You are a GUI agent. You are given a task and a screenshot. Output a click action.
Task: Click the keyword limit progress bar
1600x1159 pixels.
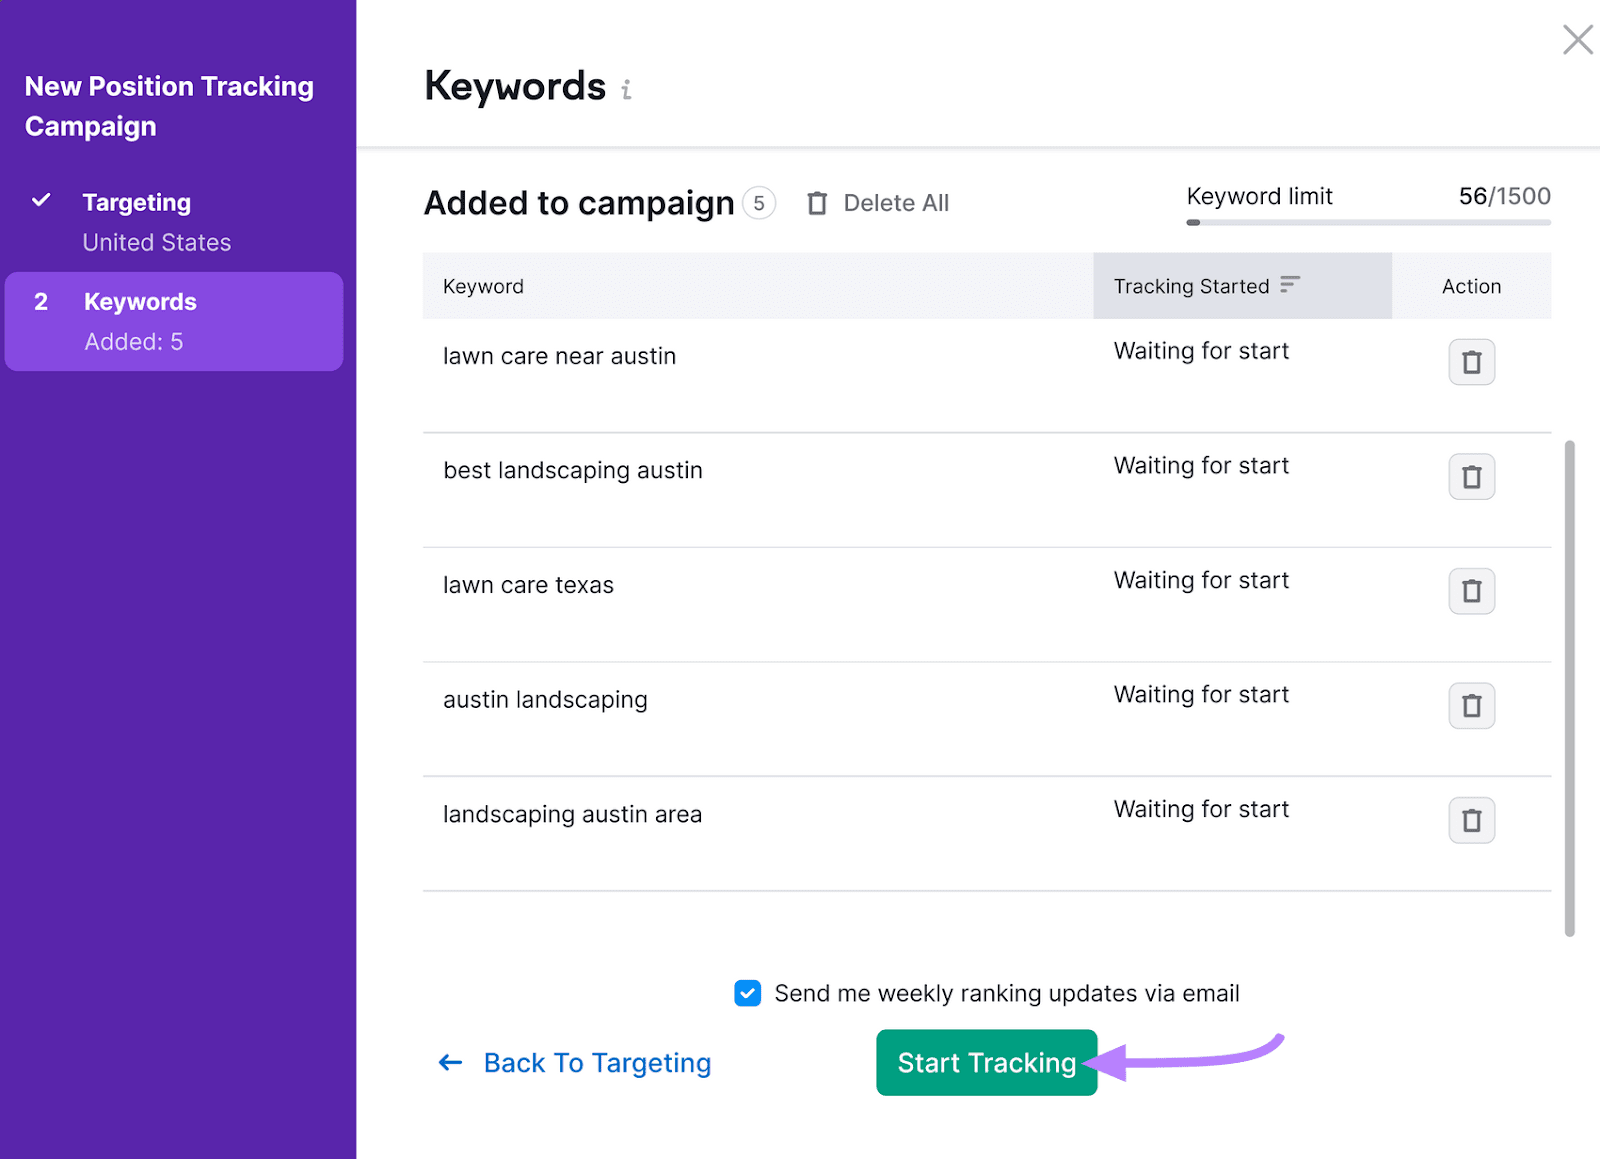point(1367,222)
